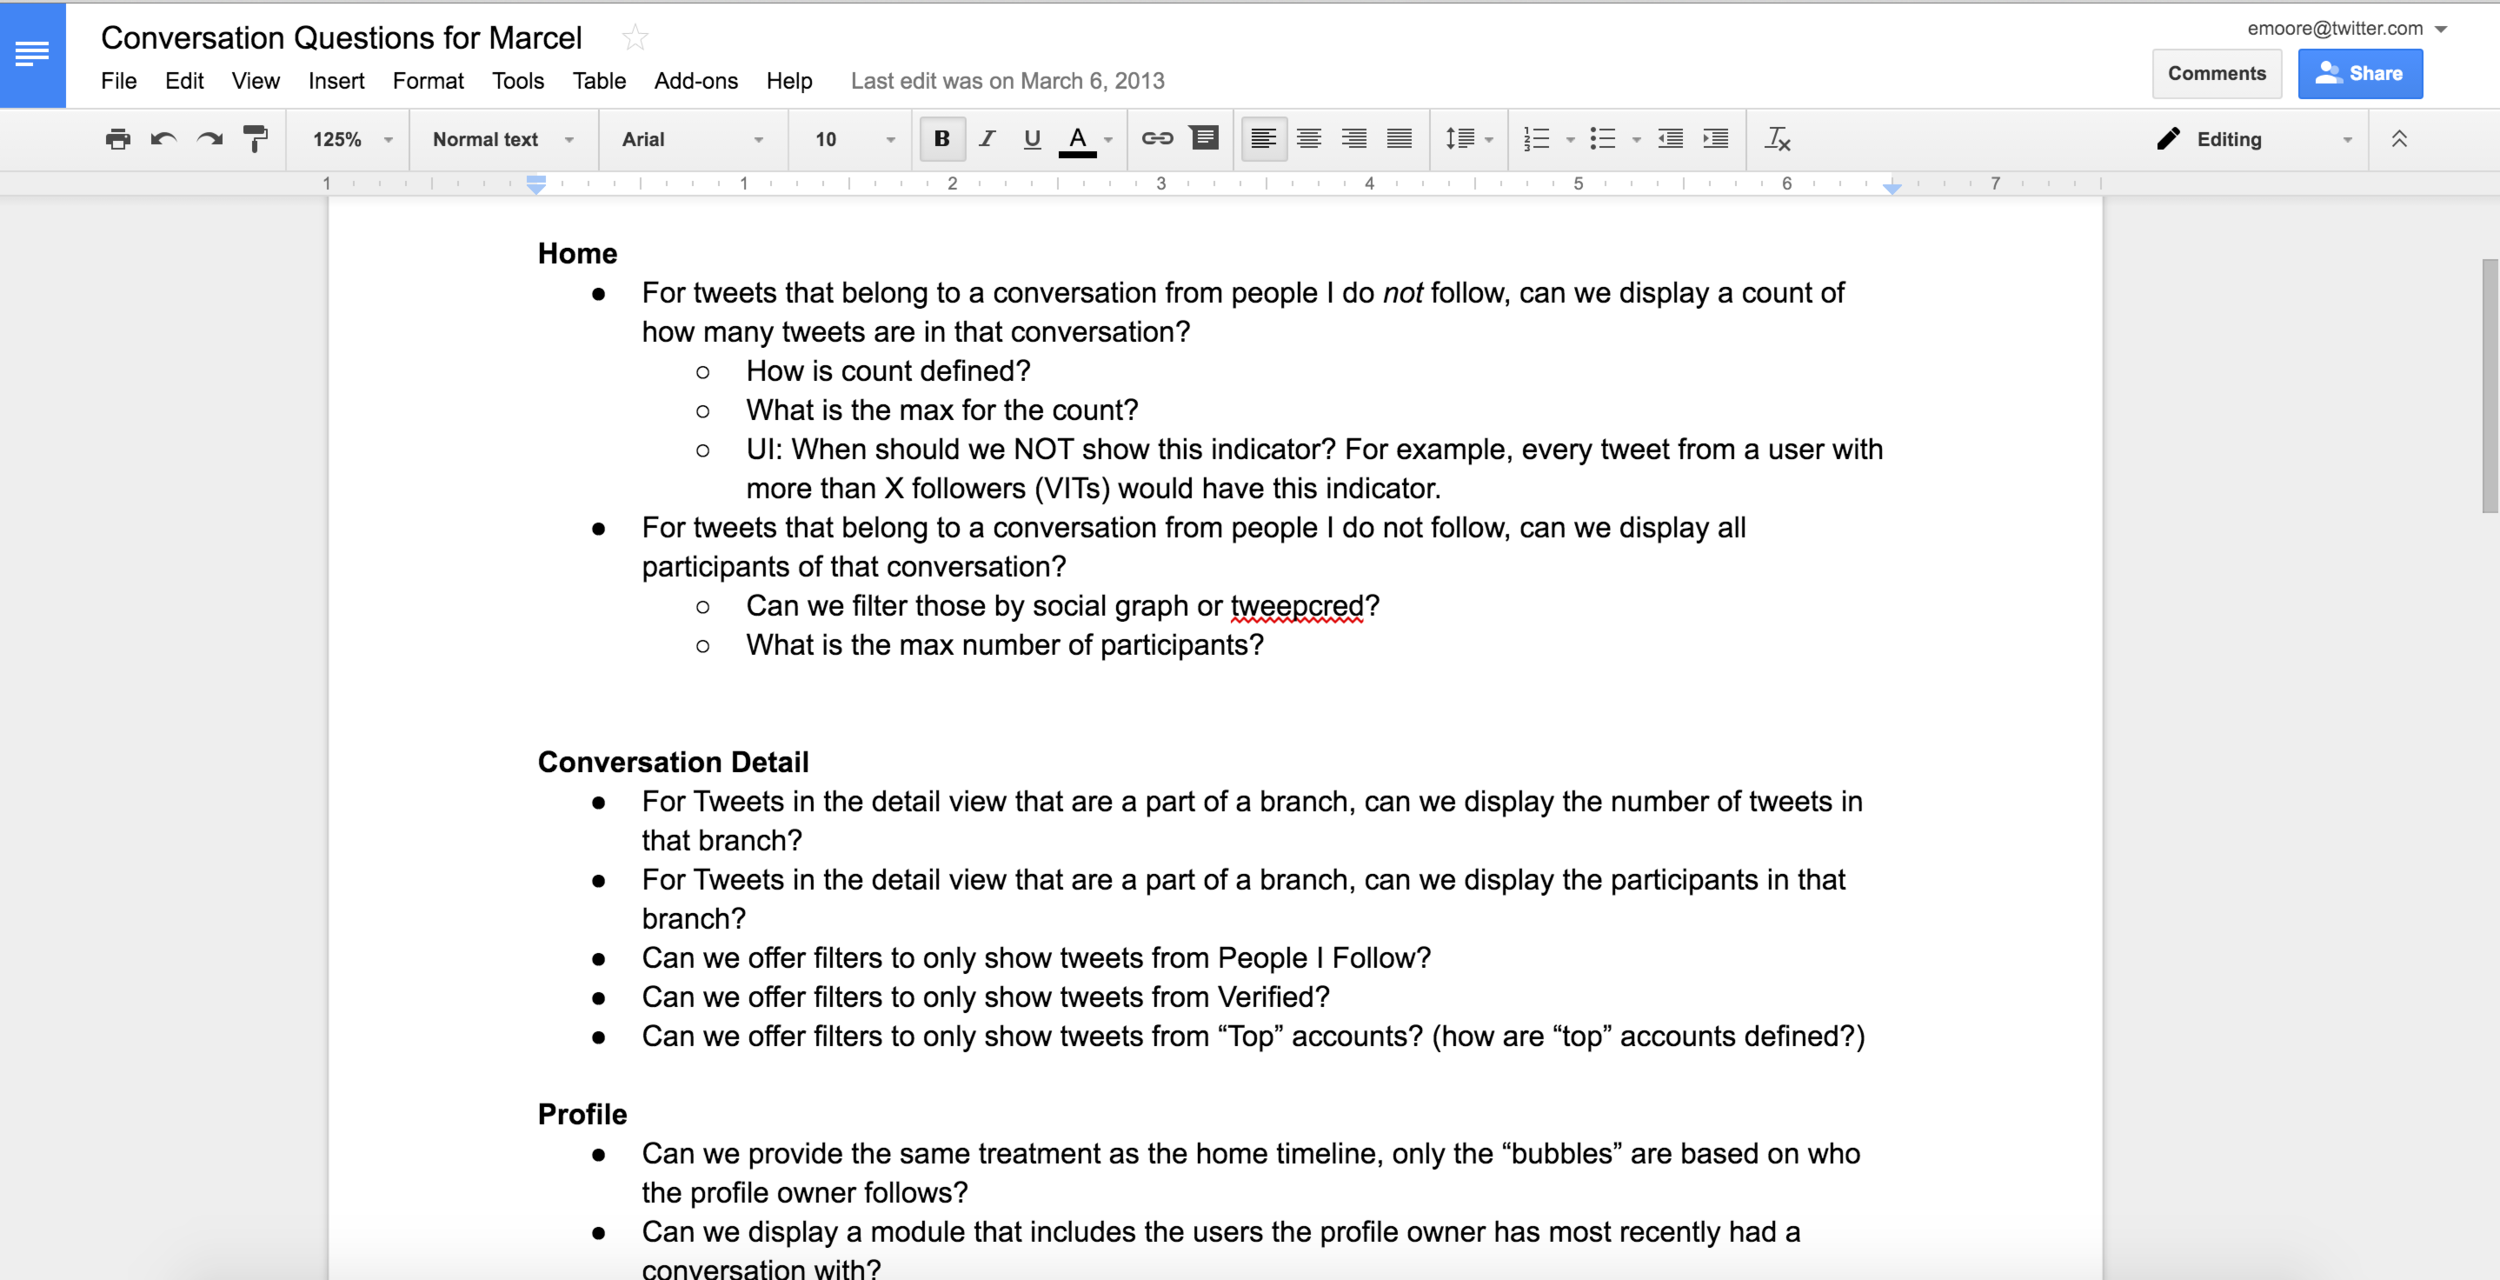Click the document title to rename
2500x1280 pixels.
[341, 38]
